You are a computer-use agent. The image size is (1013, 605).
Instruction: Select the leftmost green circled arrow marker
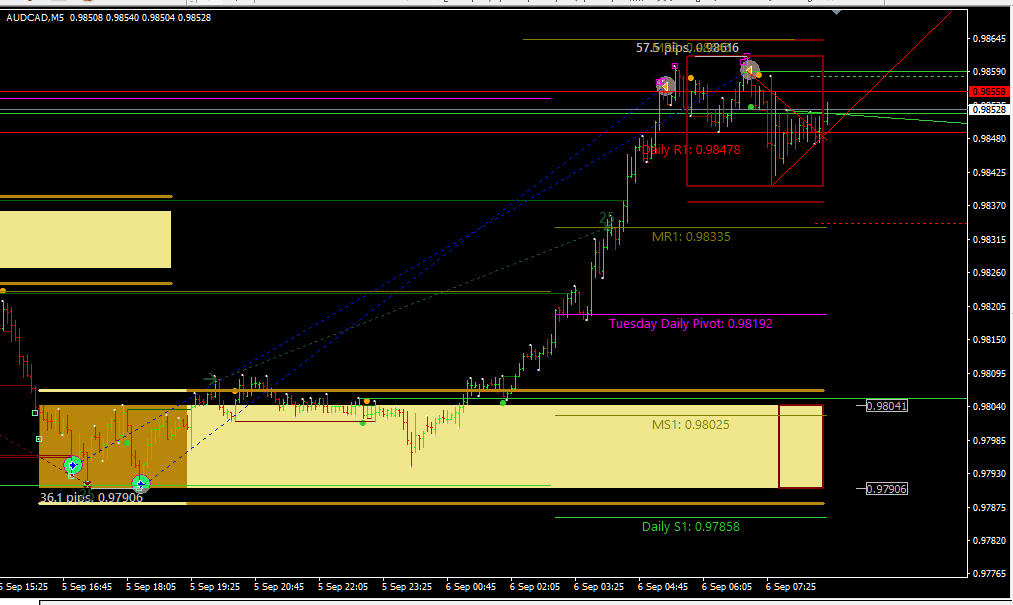74,465
